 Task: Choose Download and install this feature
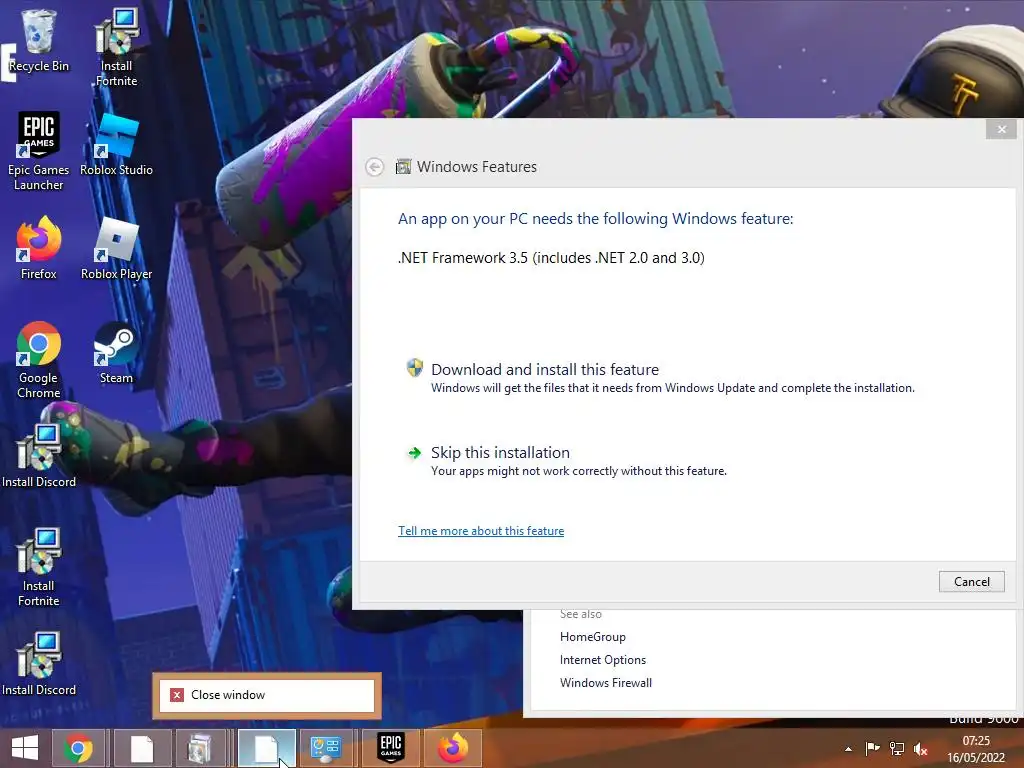660,377
